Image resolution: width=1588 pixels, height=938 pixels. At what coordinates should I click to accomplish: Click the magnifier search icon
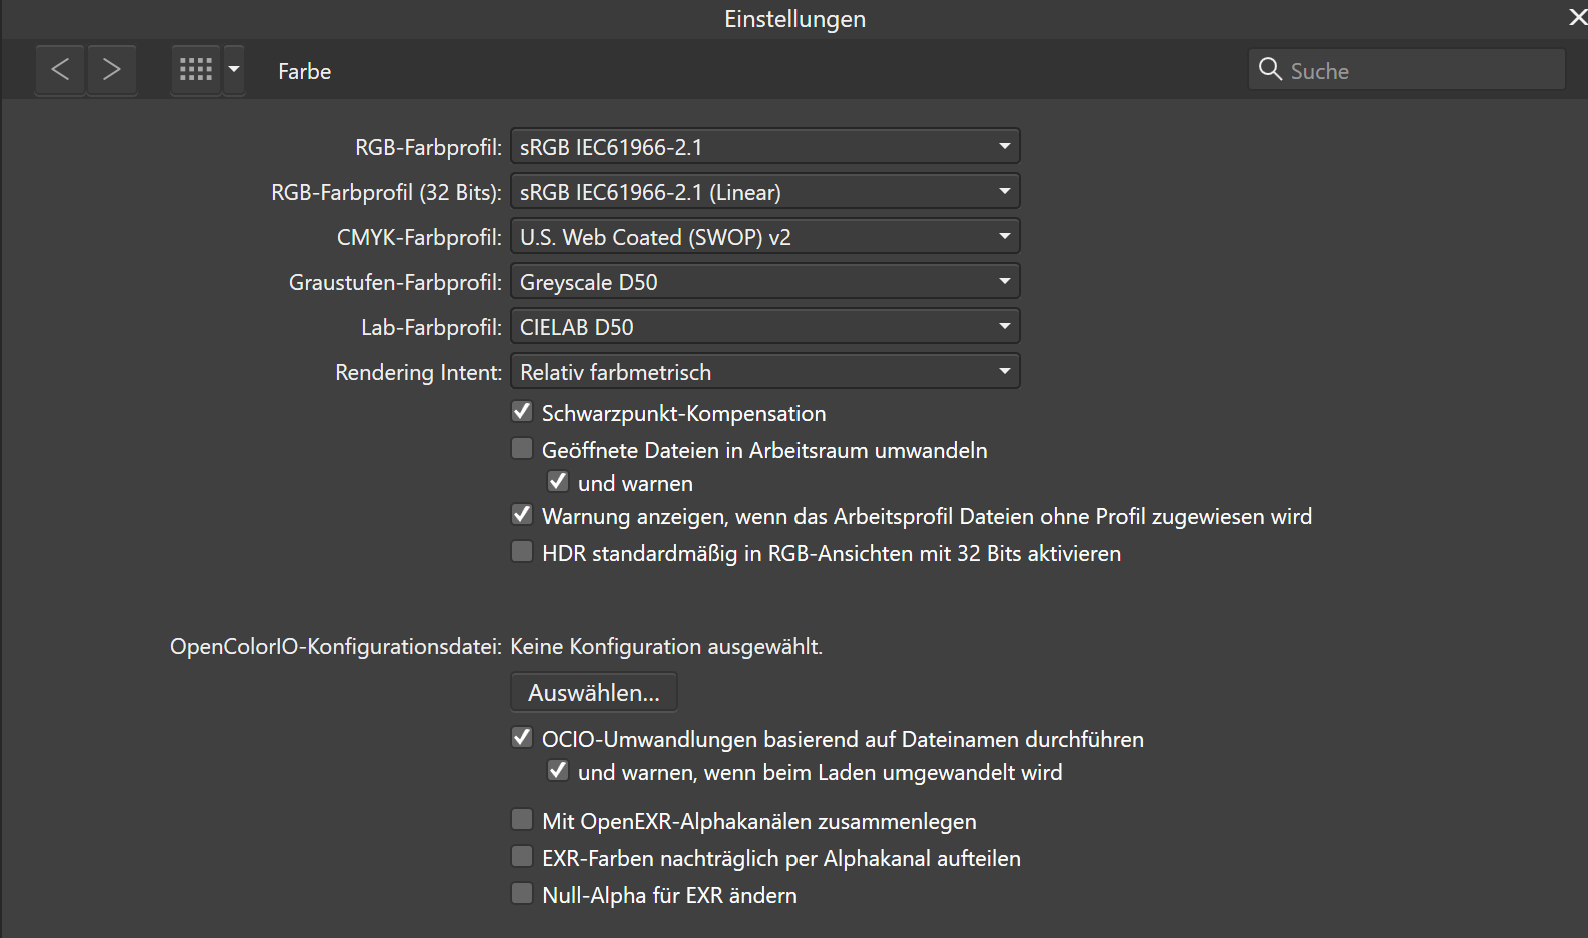1270,69
